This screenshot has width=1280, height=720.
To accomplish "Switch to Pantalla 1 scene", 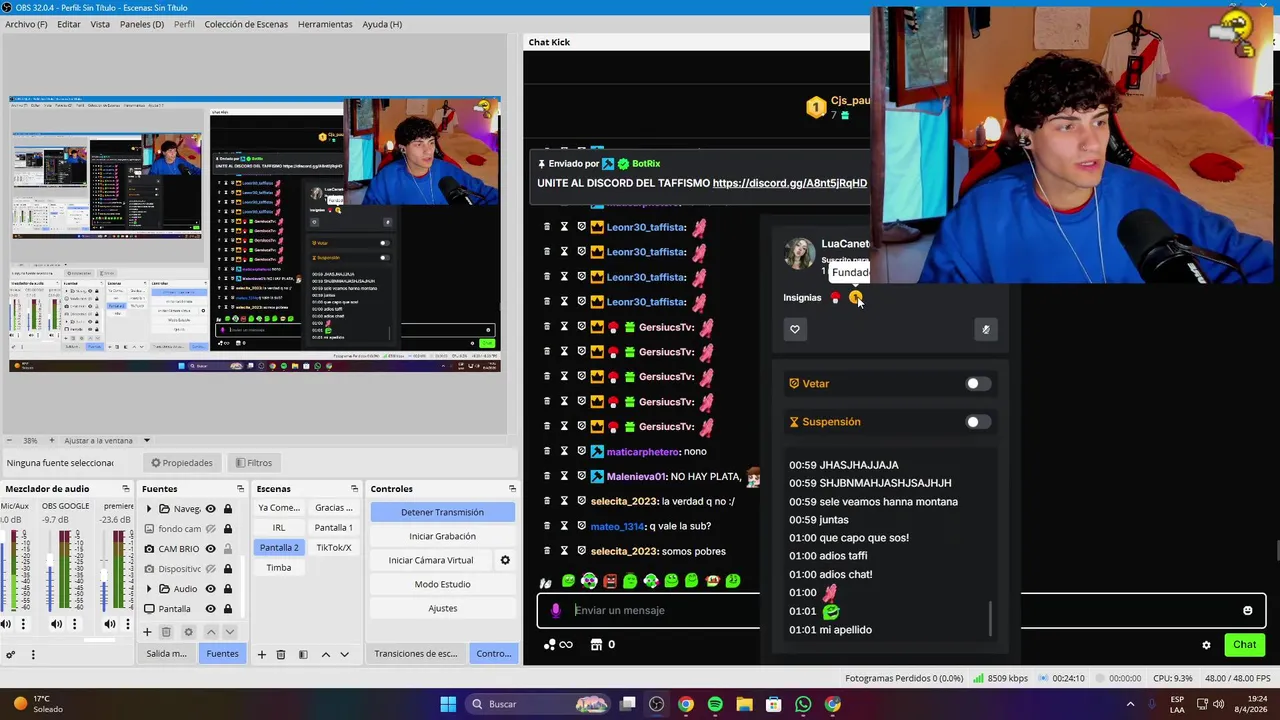I will (333, 528).
